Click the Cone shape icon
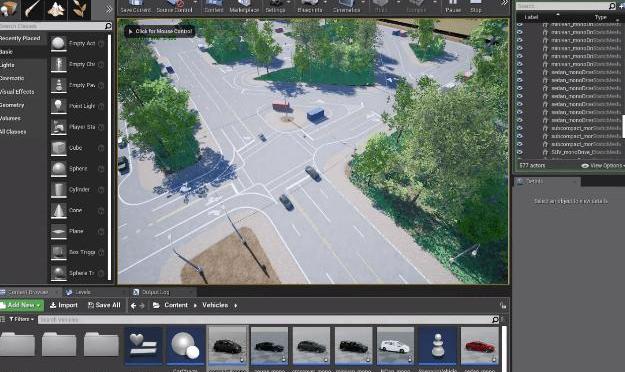Screen dimensions: 625x372 click(x=58, y=210)
